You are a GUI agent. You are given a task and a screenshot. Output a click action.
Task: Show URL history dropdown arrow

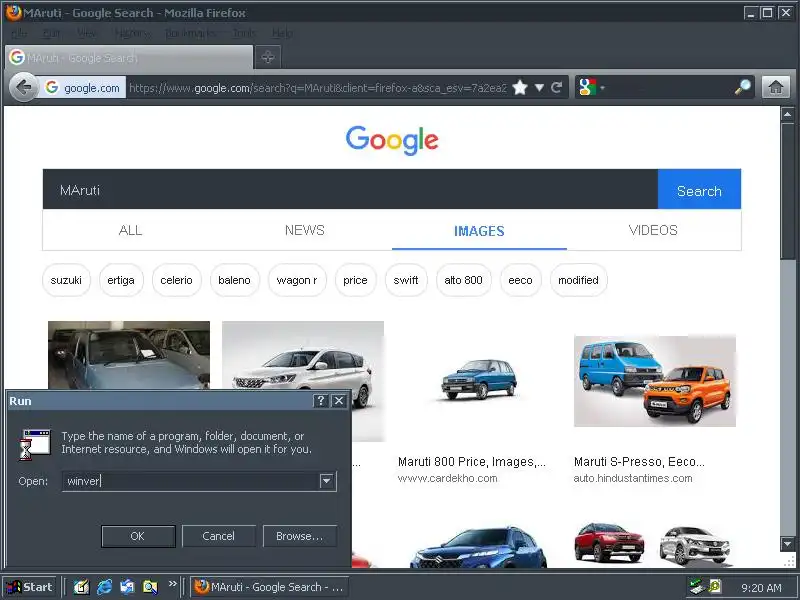539,88
